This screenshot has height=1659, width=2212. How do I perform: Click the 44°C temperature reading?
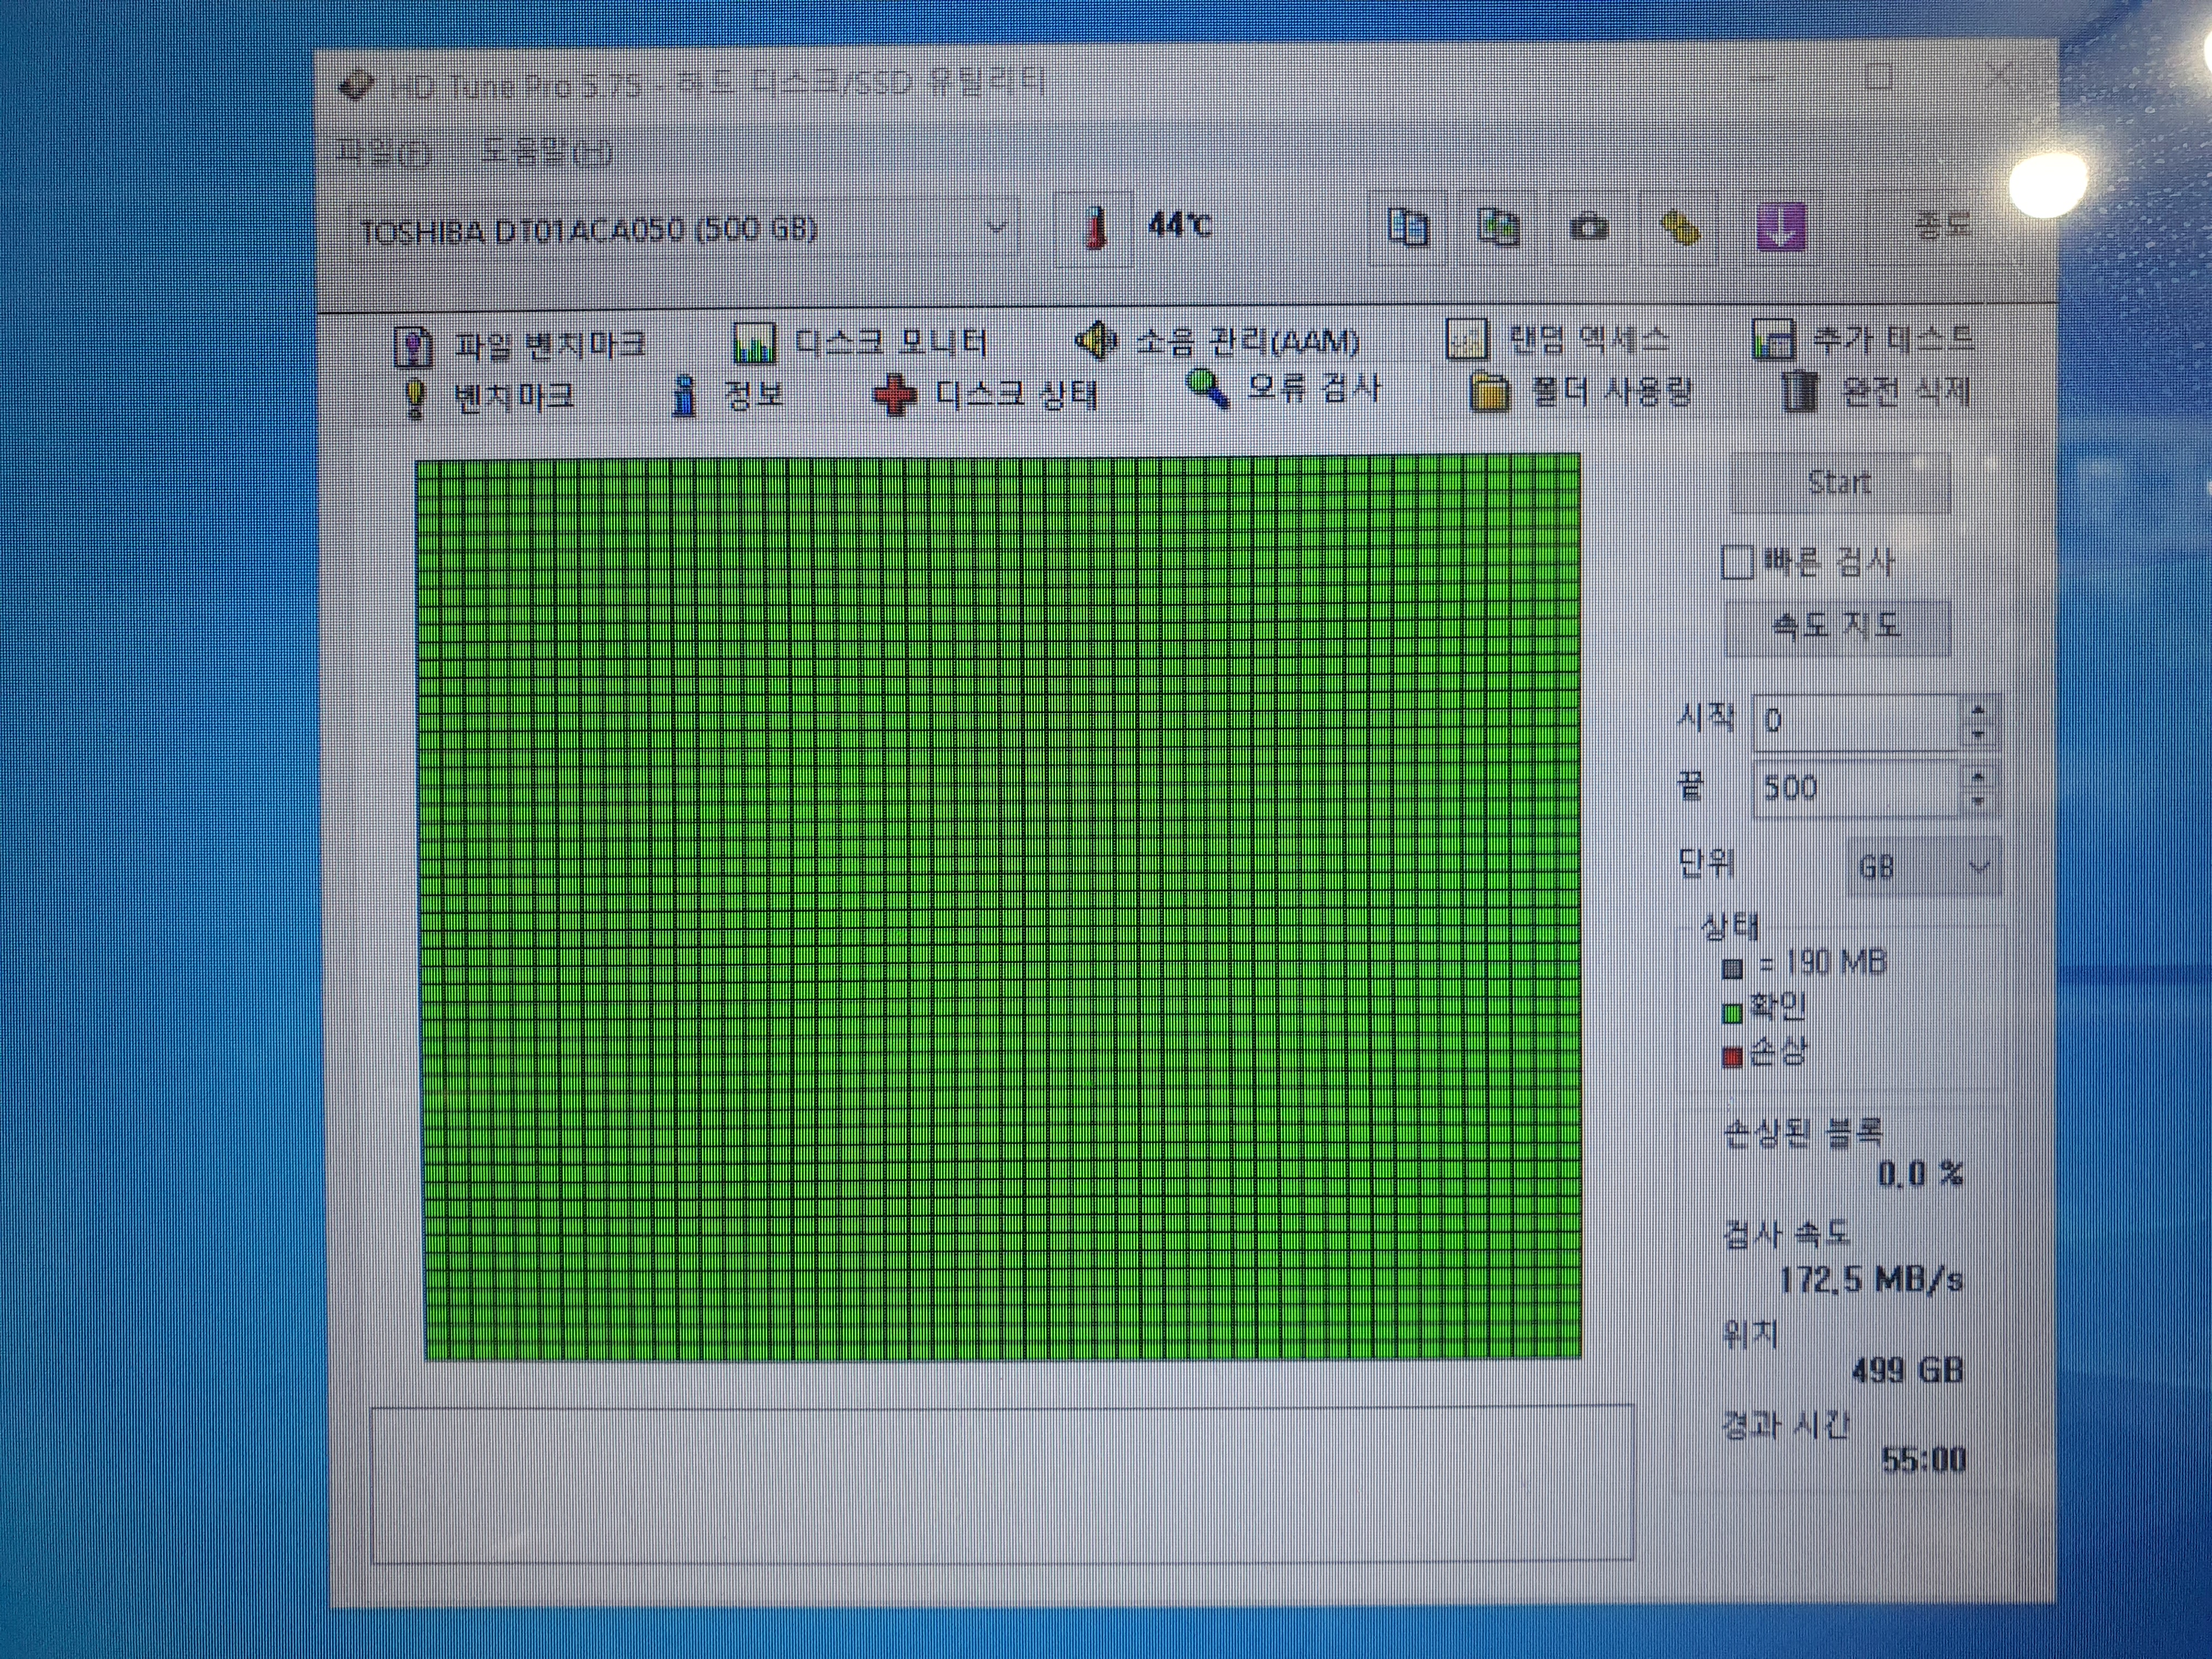[x=1180, y=225]
